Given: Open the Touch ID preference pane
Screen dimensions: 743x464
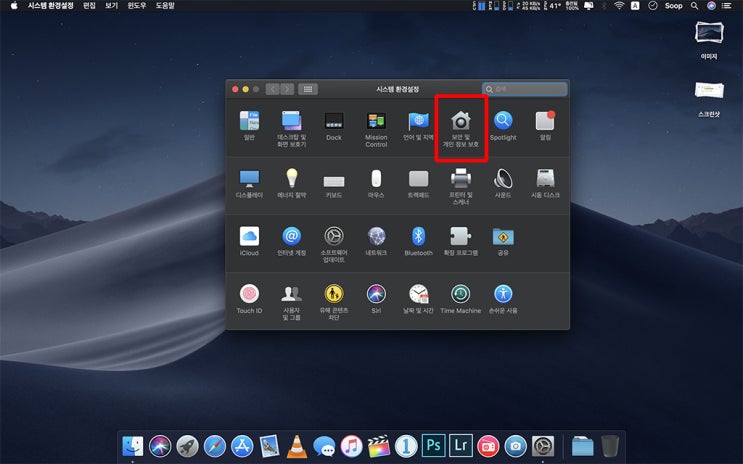Looking at the screenshot, I should coord(249,299).
